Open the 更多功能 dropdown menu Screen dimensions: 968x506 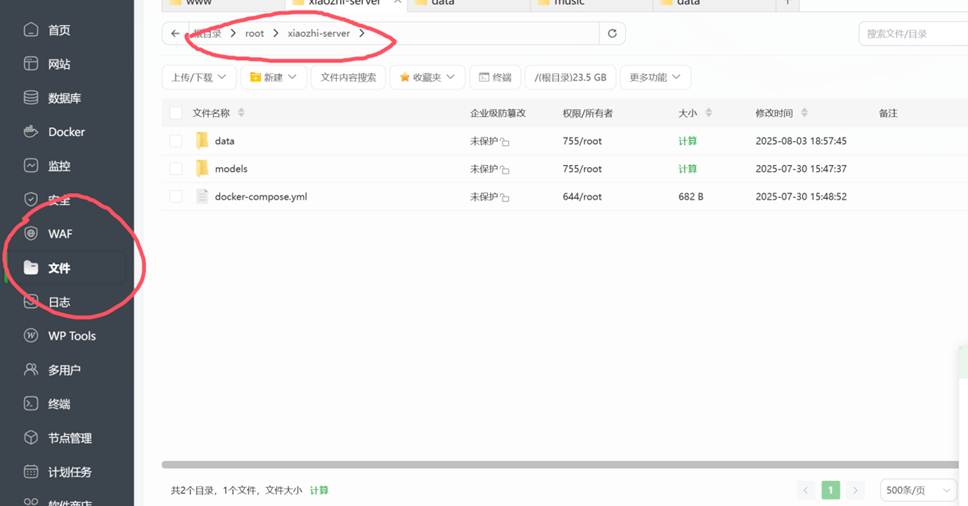click(655, 77)
